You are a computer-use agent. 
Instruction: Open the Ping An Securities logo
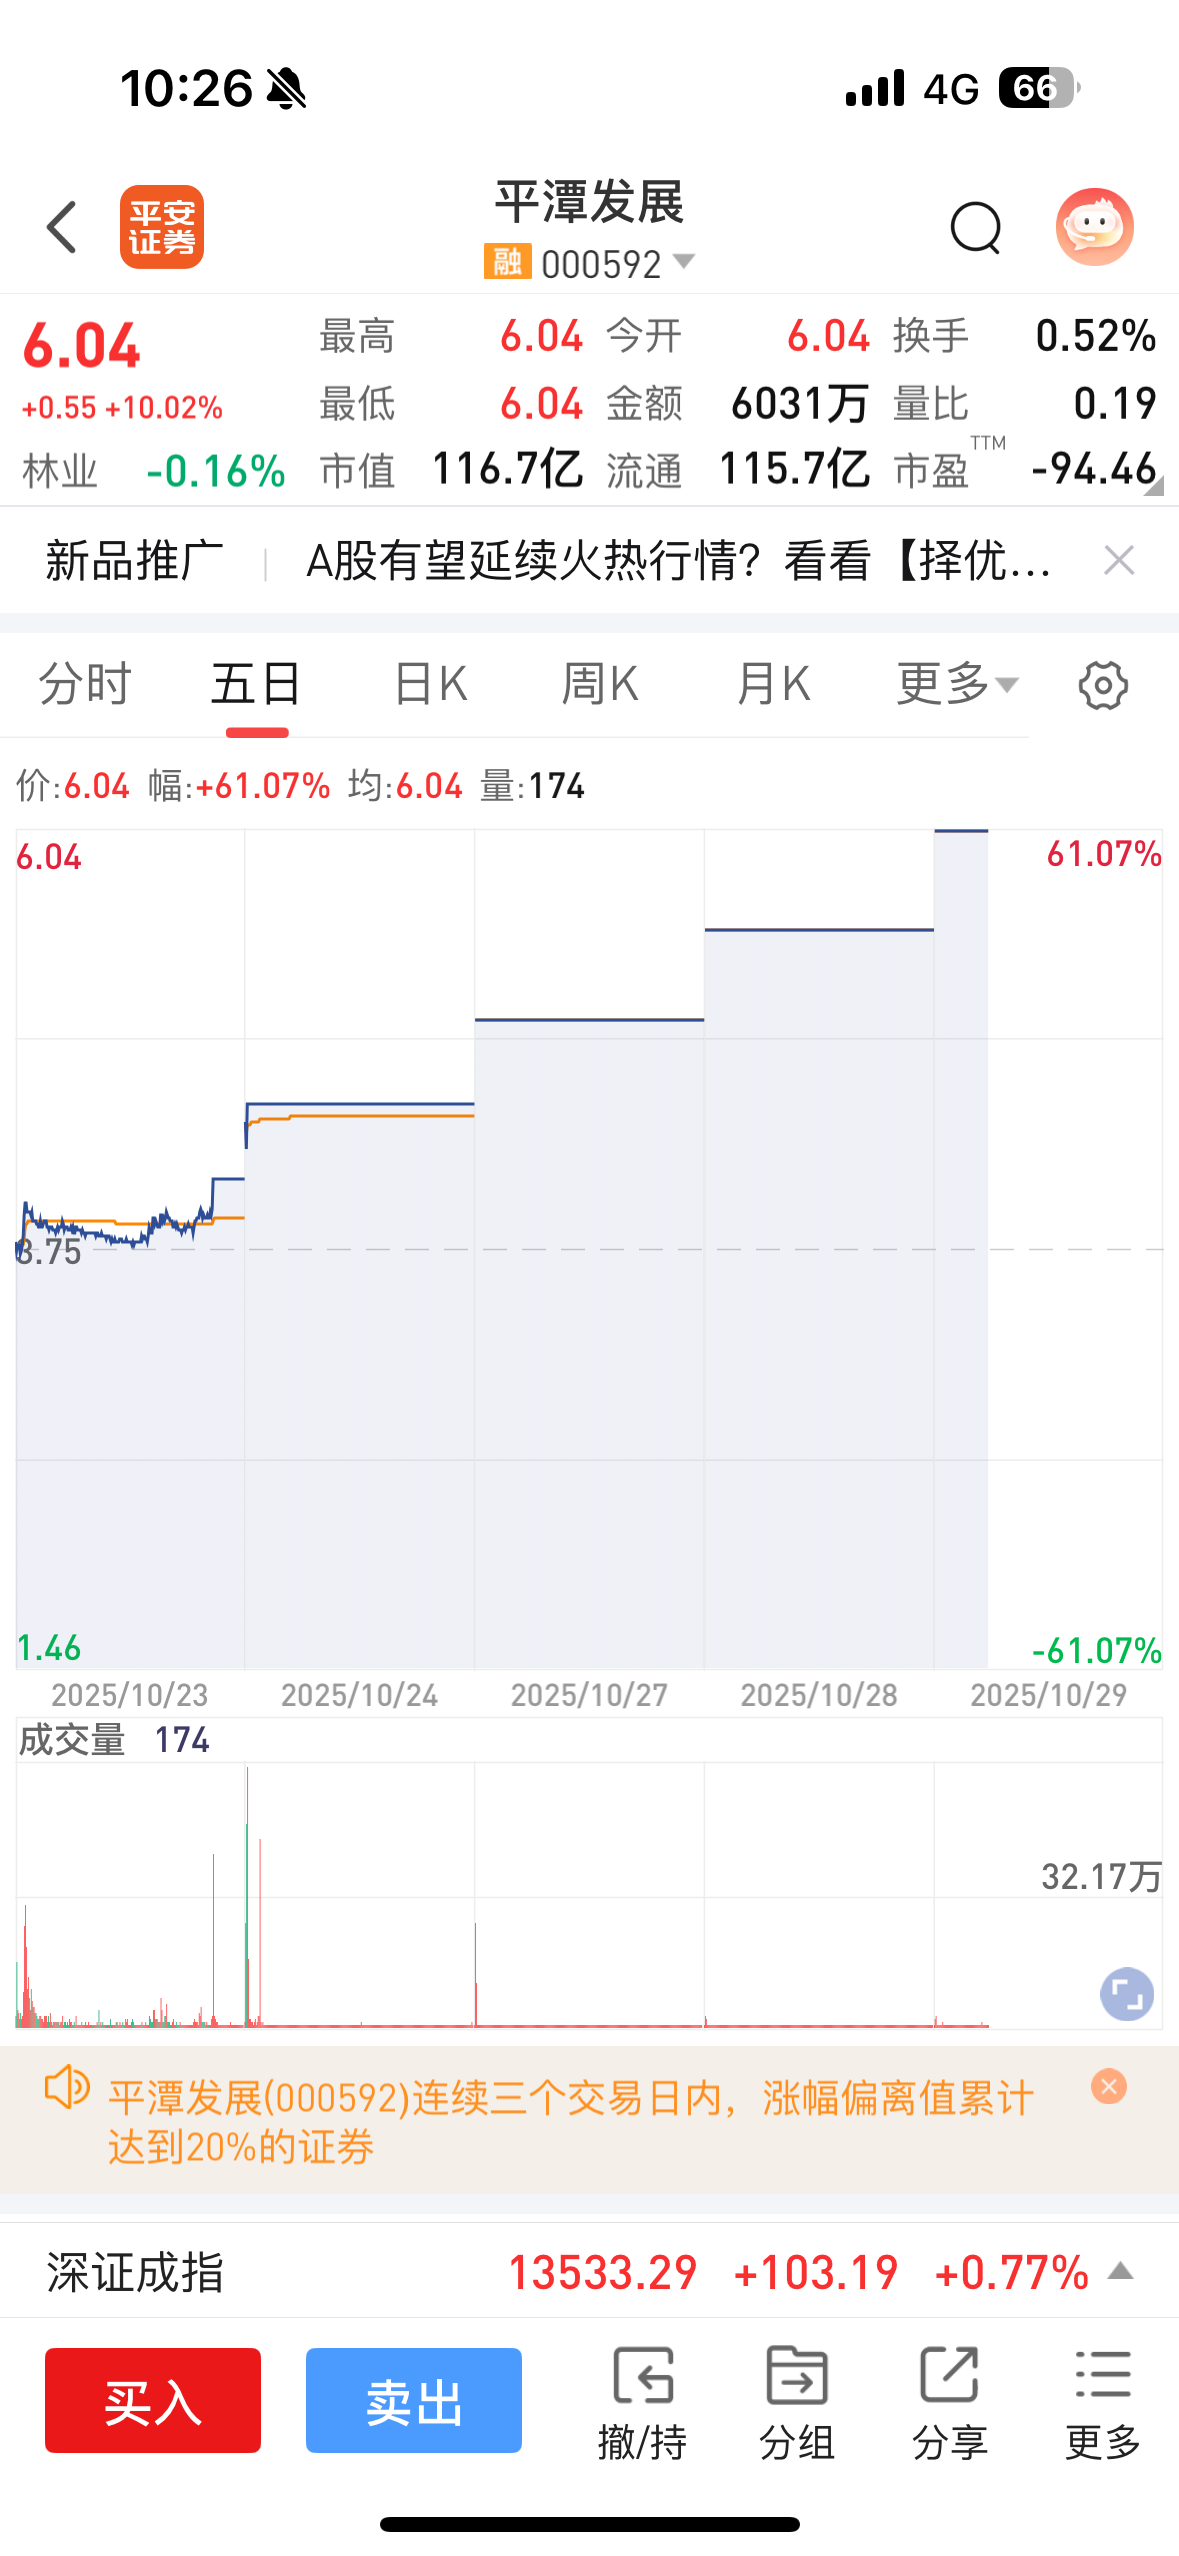pos(162,227)
